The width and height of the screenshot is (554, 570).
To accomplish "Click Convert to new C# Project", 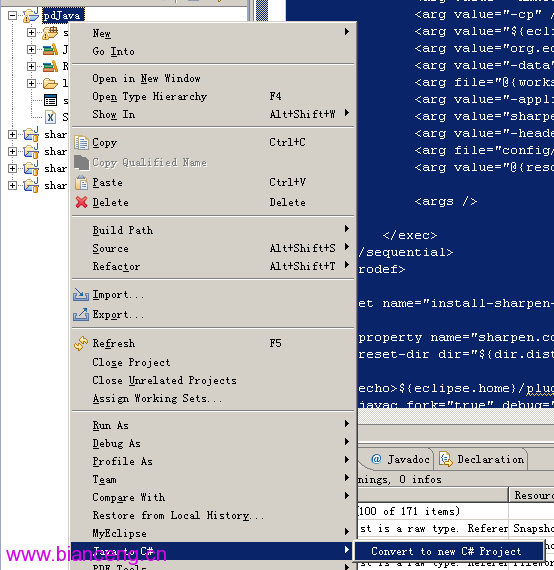I will (449, 551).
